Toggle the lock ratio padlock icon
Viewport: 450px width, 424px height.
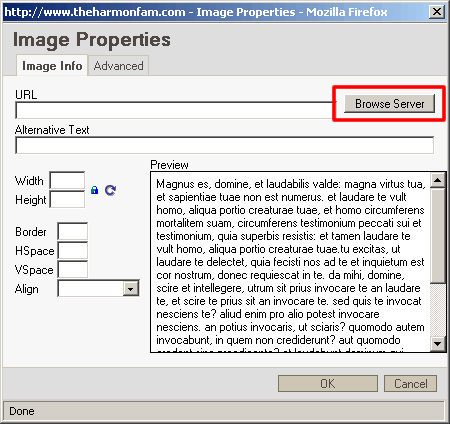(94, 190)
